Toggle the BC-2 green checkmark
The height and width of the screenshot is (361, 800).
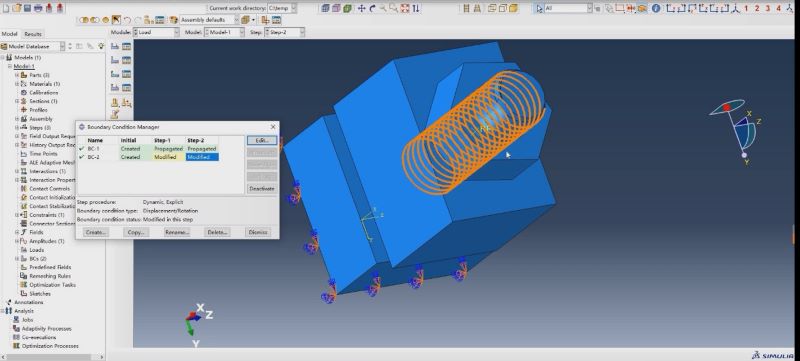pyautogui.click(x=82, y=157)
